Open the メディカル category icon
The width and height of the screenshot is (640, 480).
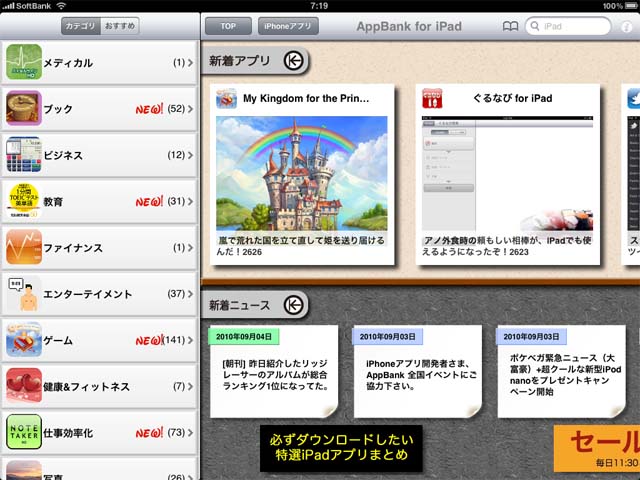pyautogui.click(x=24, y=62)
